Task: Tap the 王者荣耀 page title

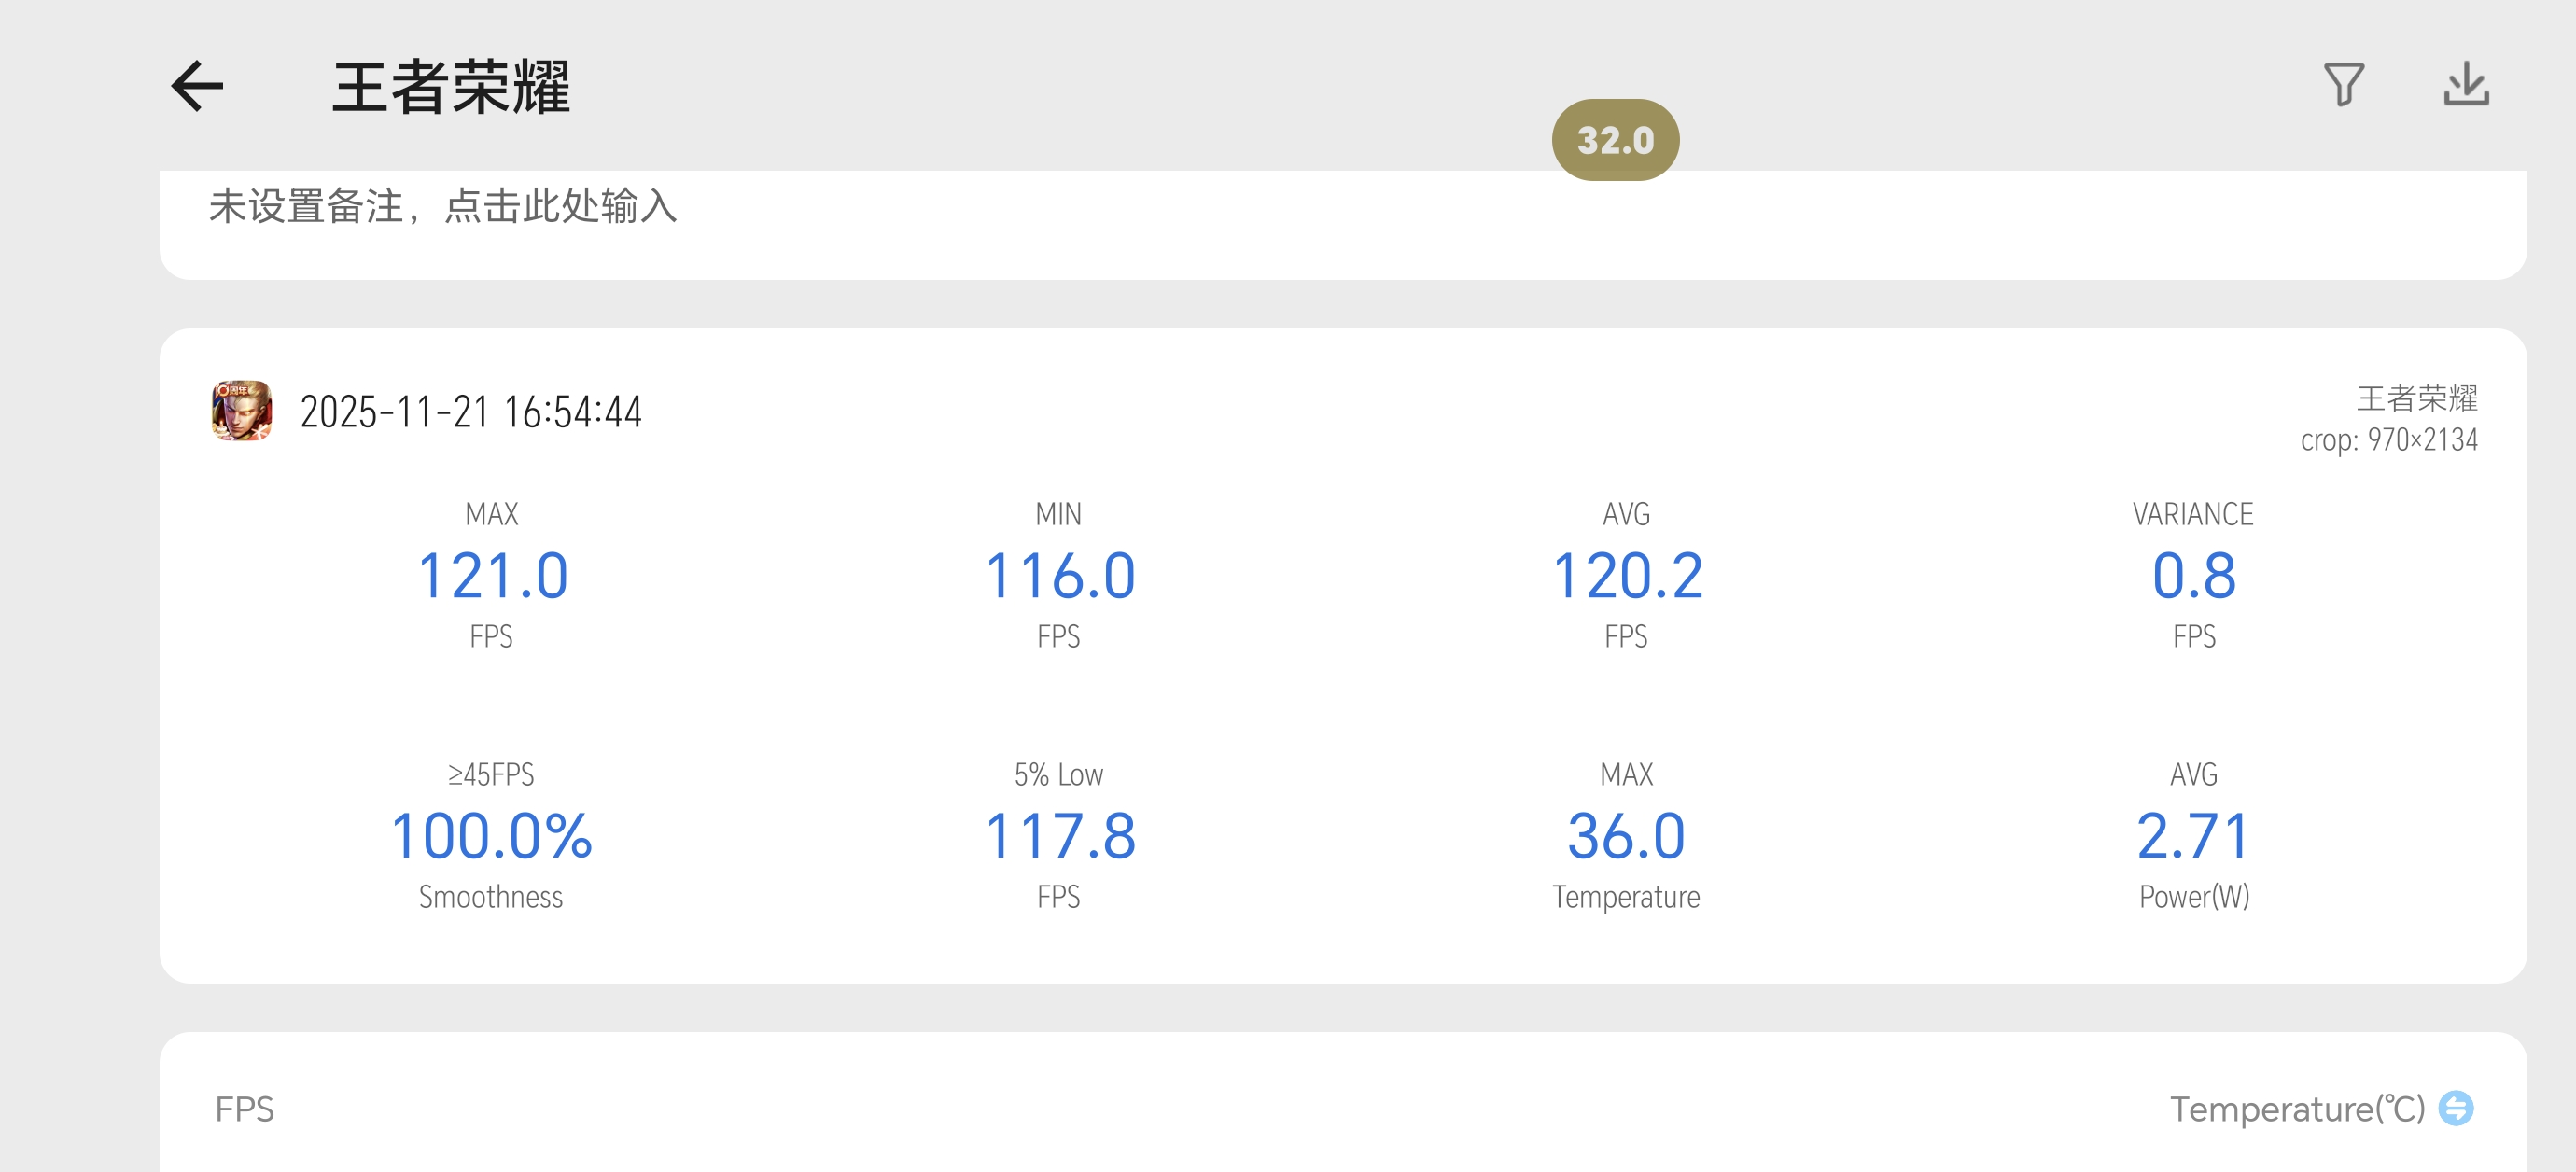Action: click(x=451, y=87)
